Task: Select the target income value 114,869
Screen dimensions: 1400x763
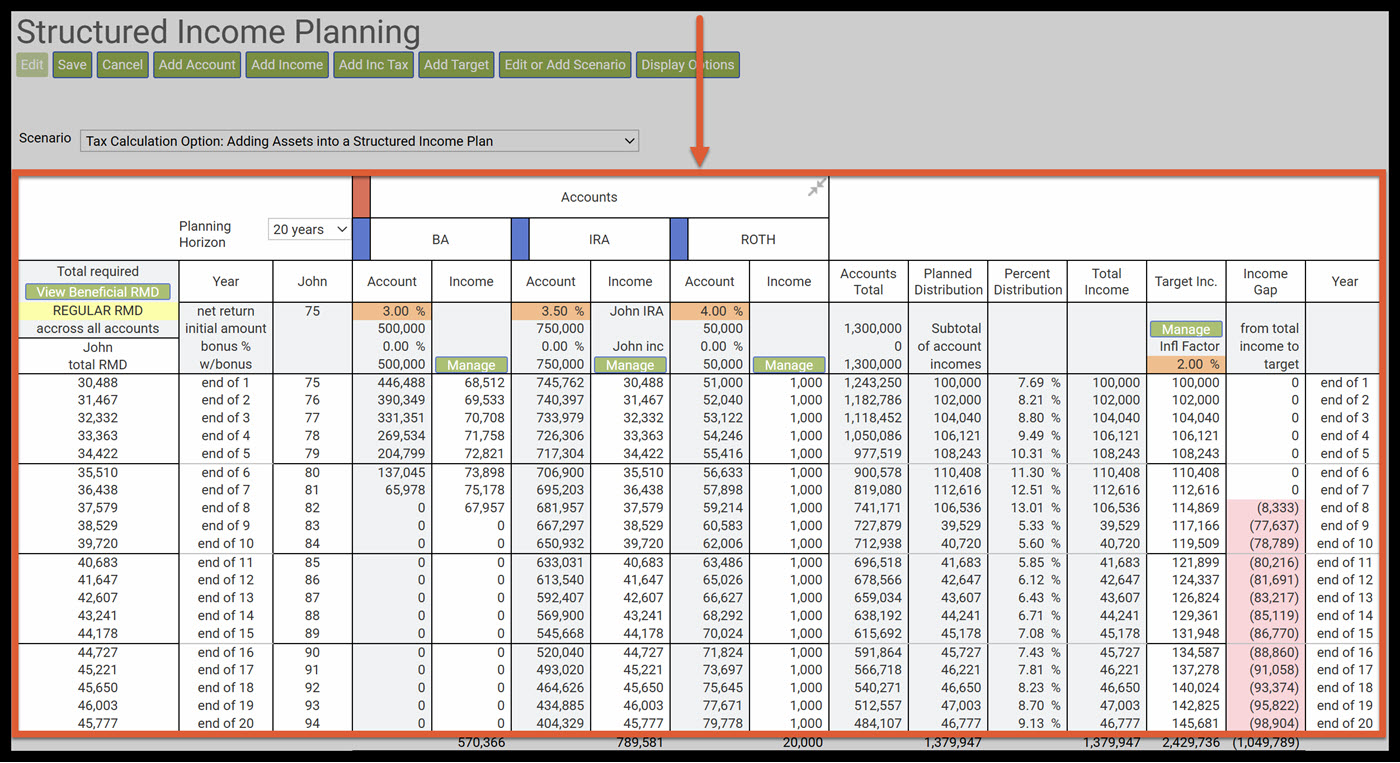Action: pos(1195,508)
